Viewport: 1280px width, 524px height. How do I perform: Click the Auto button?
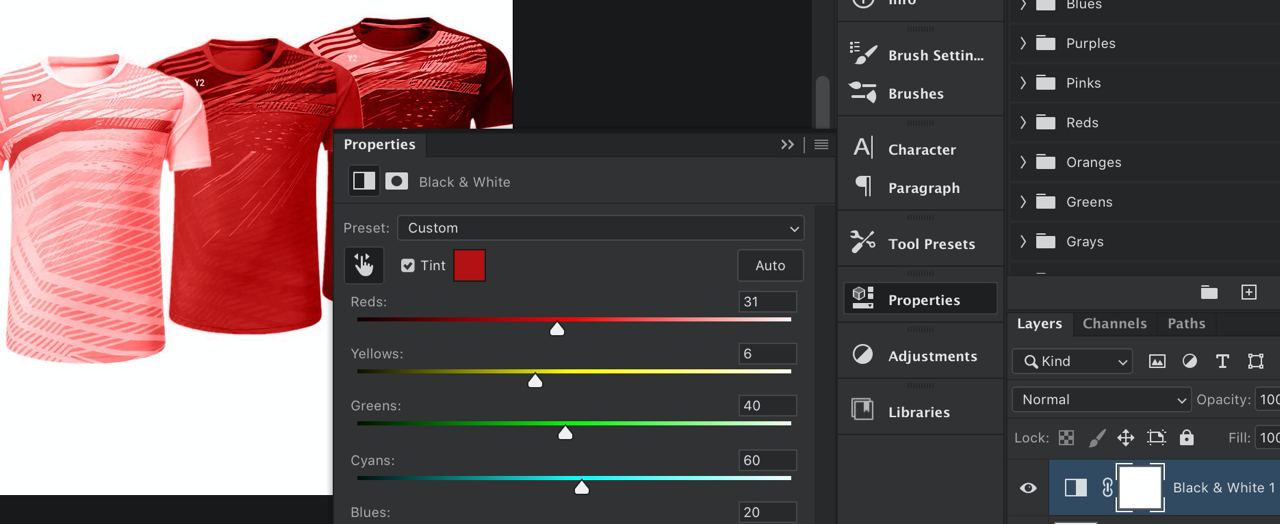(770, 266)
